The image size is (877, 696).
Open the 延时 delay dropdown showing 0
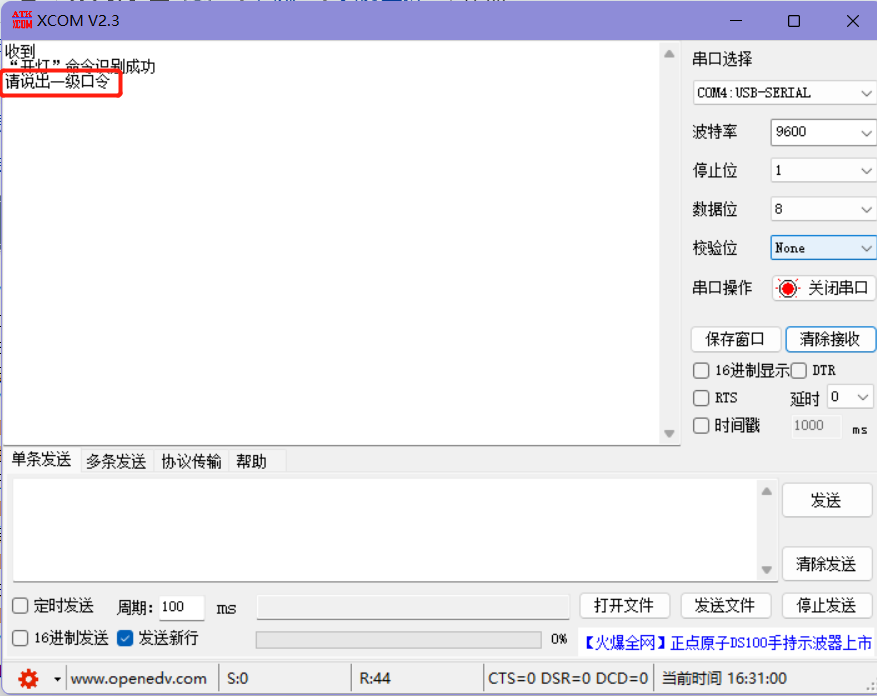click(850, 397)
